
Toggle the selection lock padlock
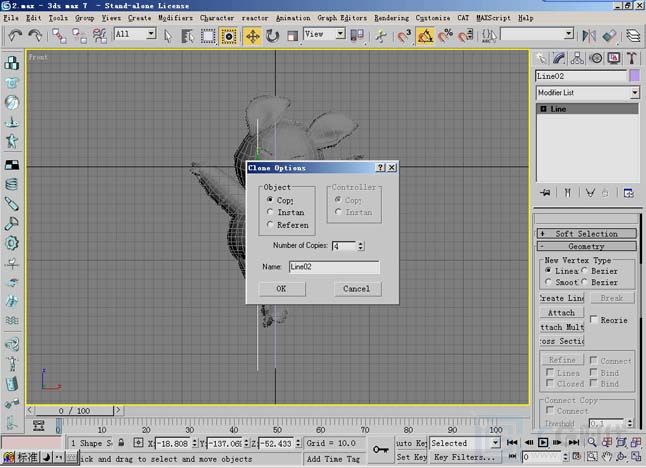click(121, 442)
